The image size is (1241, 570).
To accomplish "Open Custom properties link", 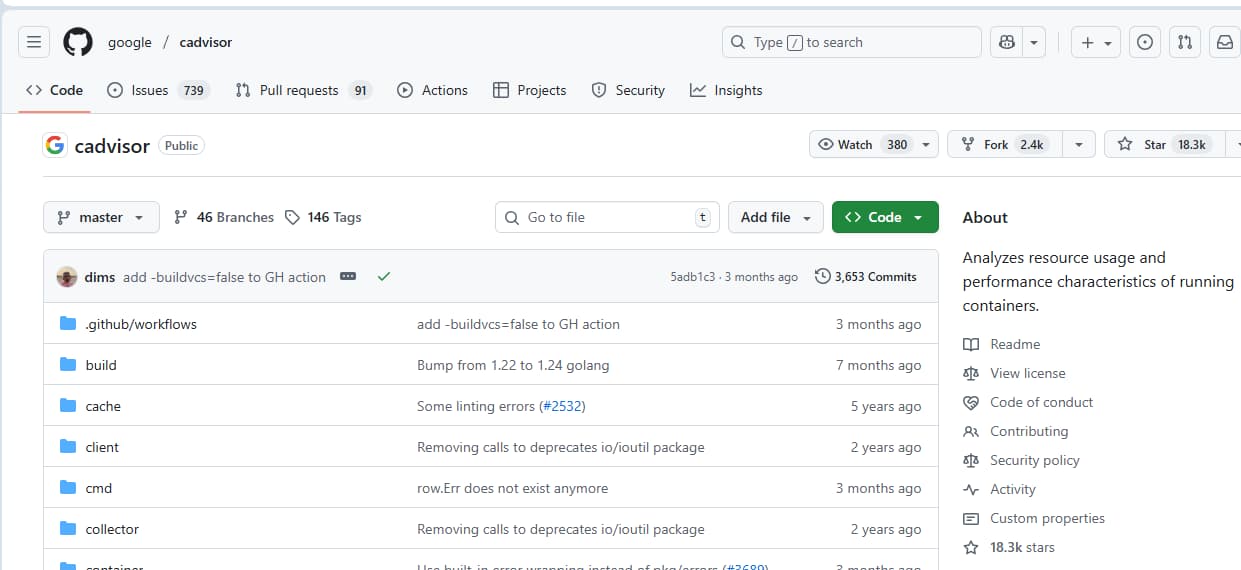I will (1035, 518).
